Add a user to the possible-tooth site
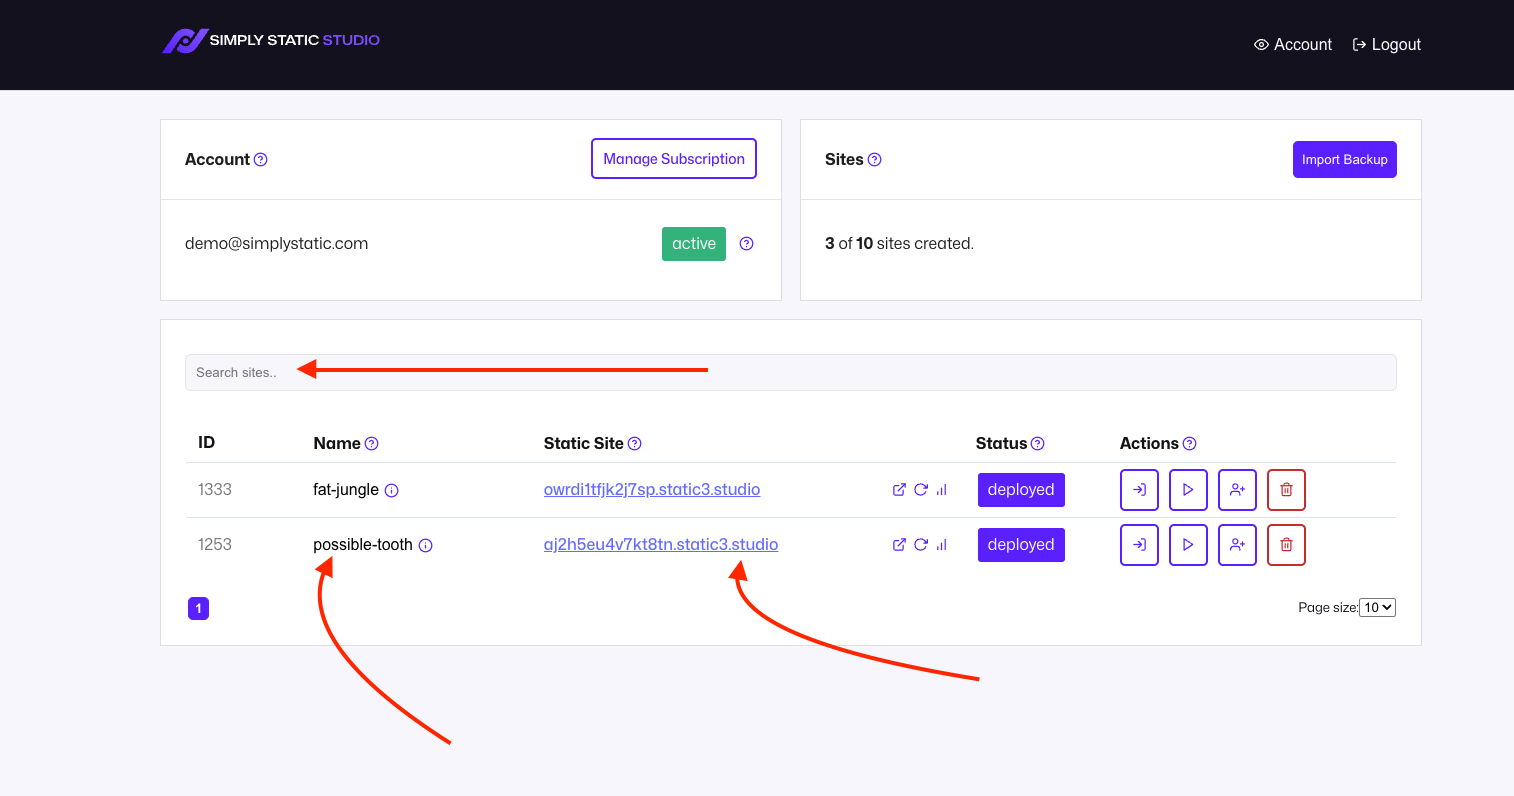 coord(1238,545)
